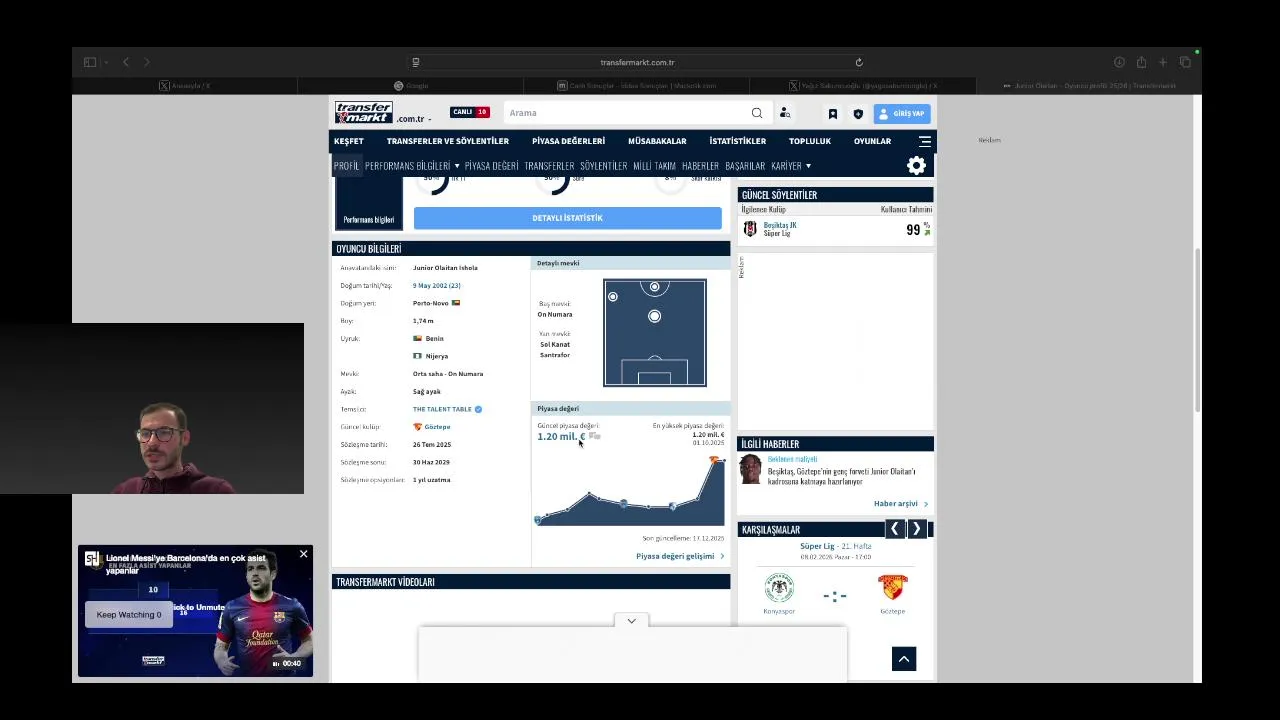Open the Haber arşivi link
The height and width of the screenshot is (720, 1280).
click(x=900, y=504)
